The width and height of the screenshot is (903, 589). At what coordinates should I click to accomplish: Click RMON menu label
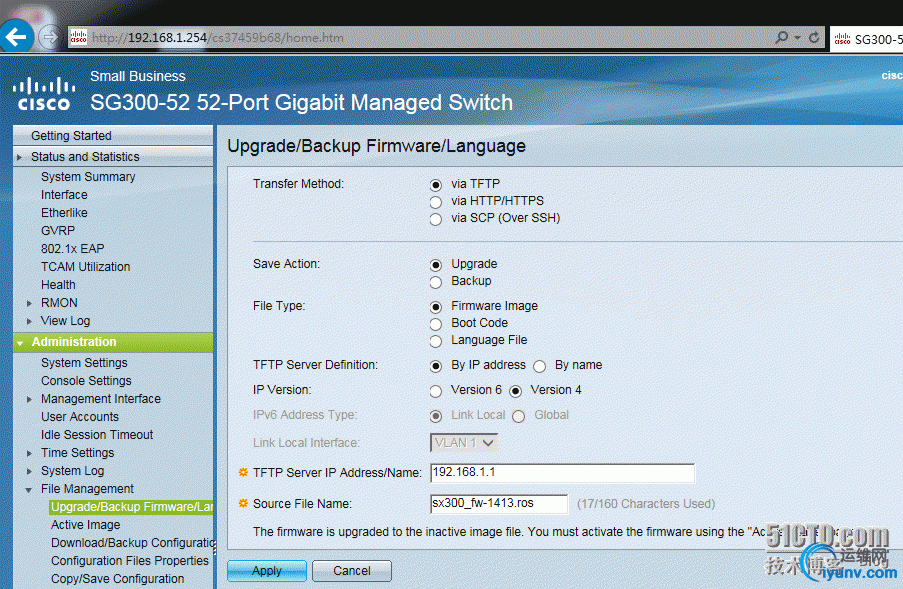(x=59, y=302)
